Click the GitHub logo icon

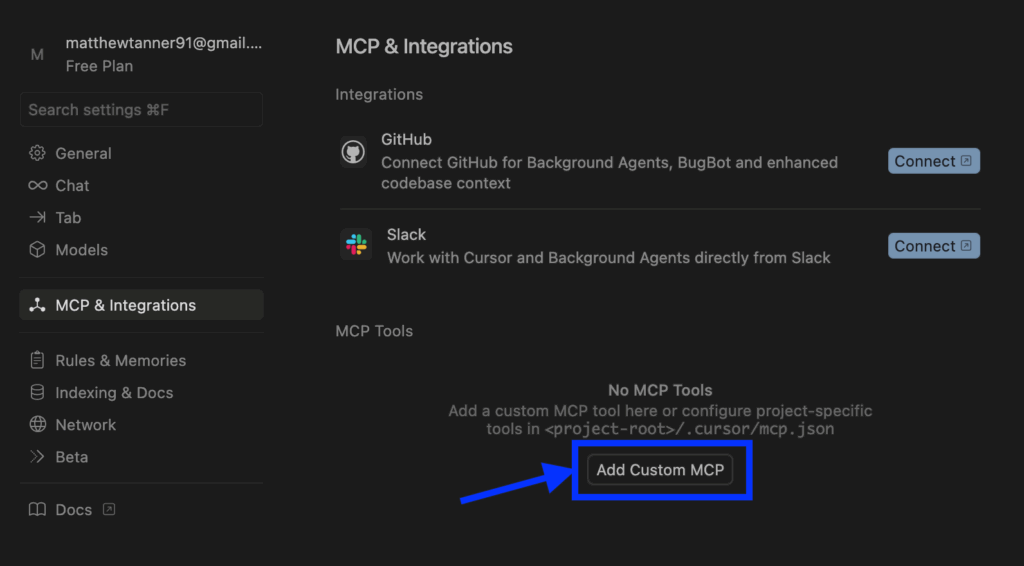[x=353, y=152]
